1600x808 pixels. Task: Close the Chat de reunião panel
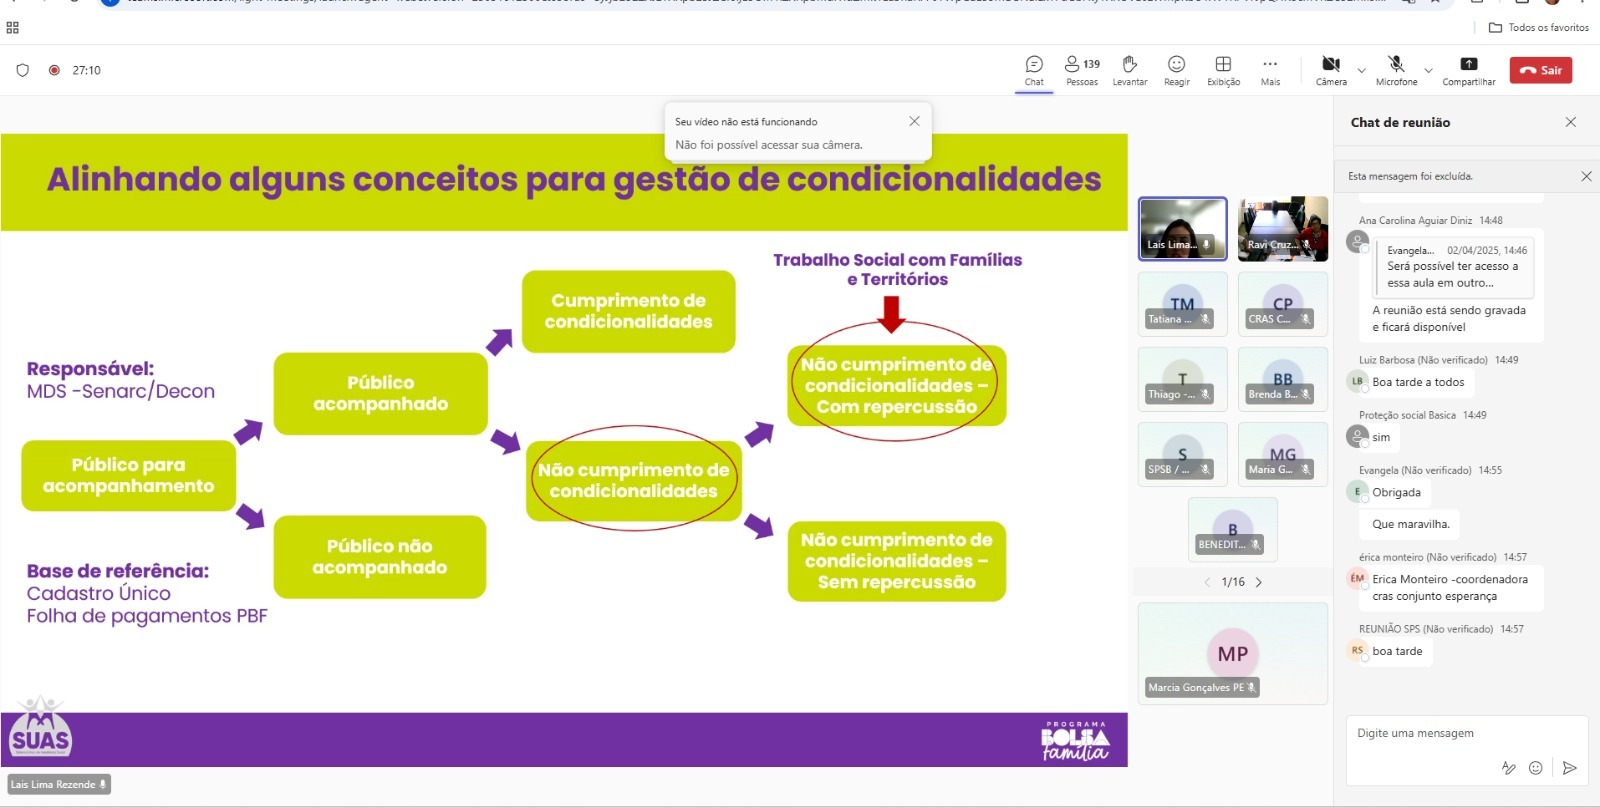(x=1570, y=122)
